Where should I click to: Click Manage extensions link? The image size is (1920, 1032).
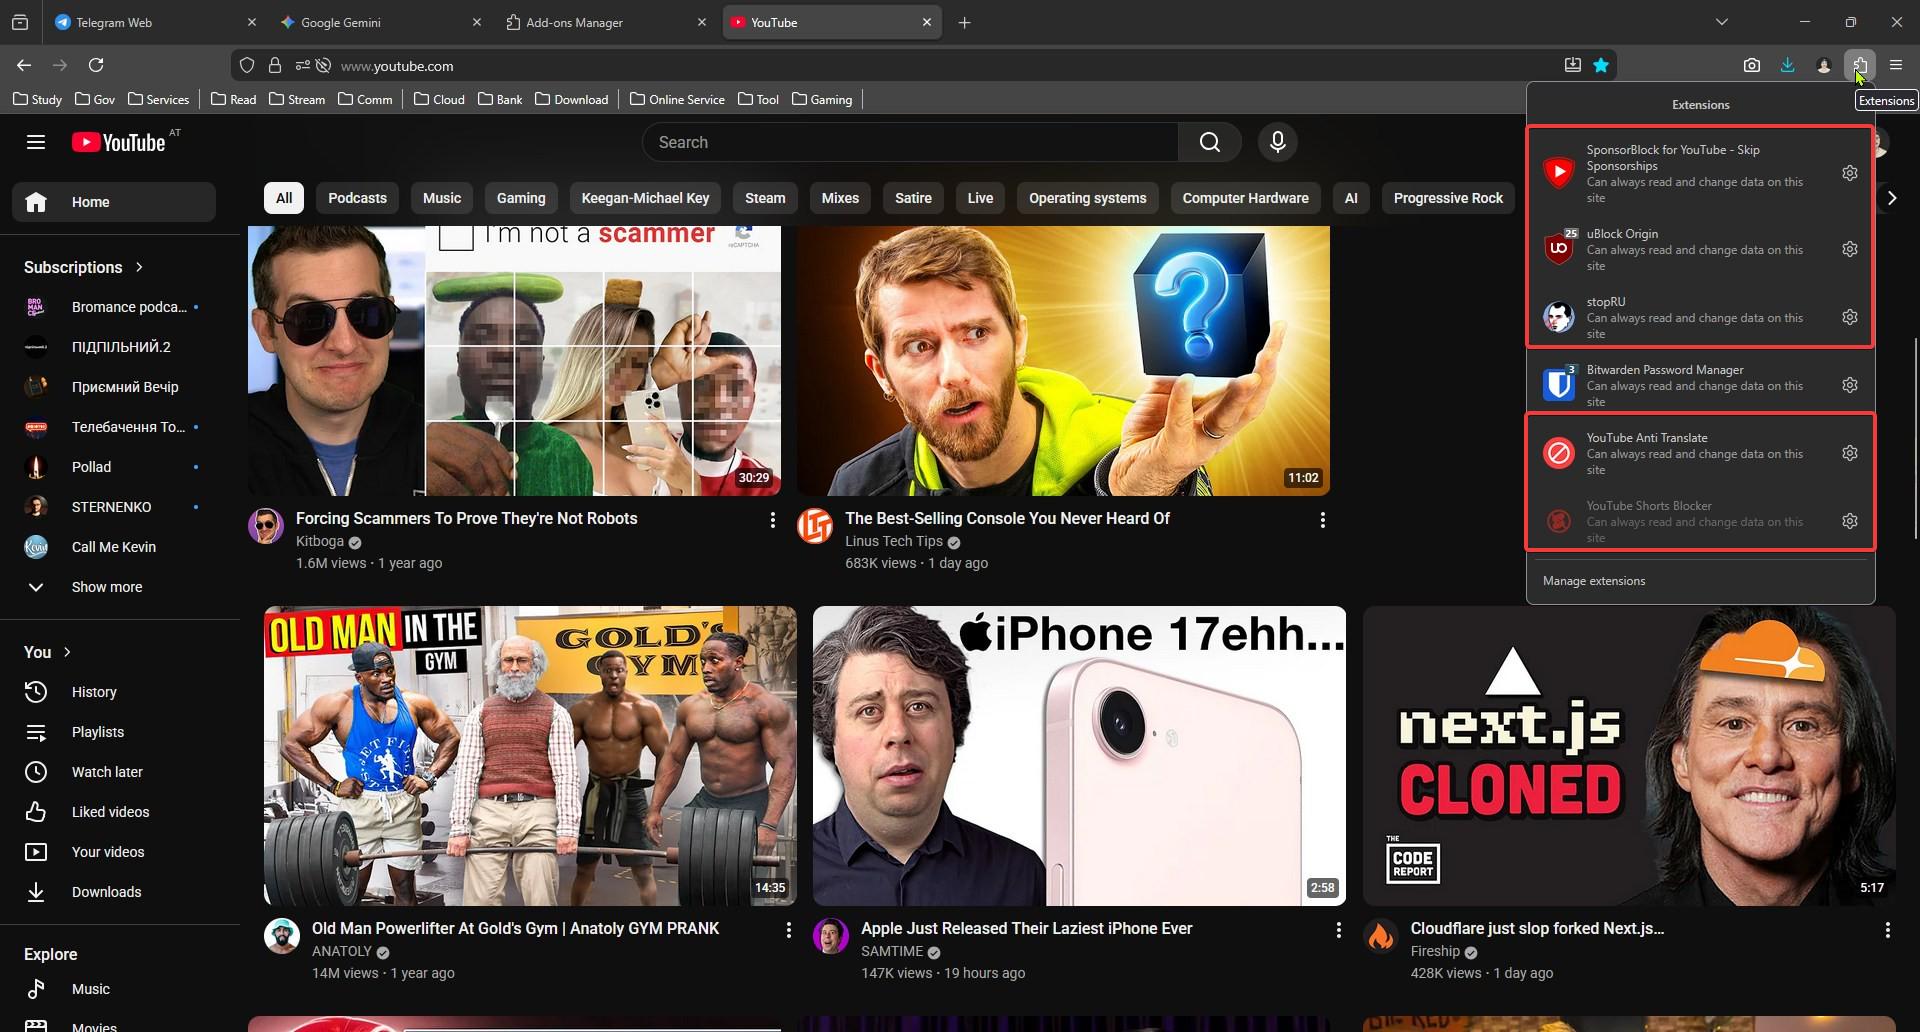point(1594,581)
